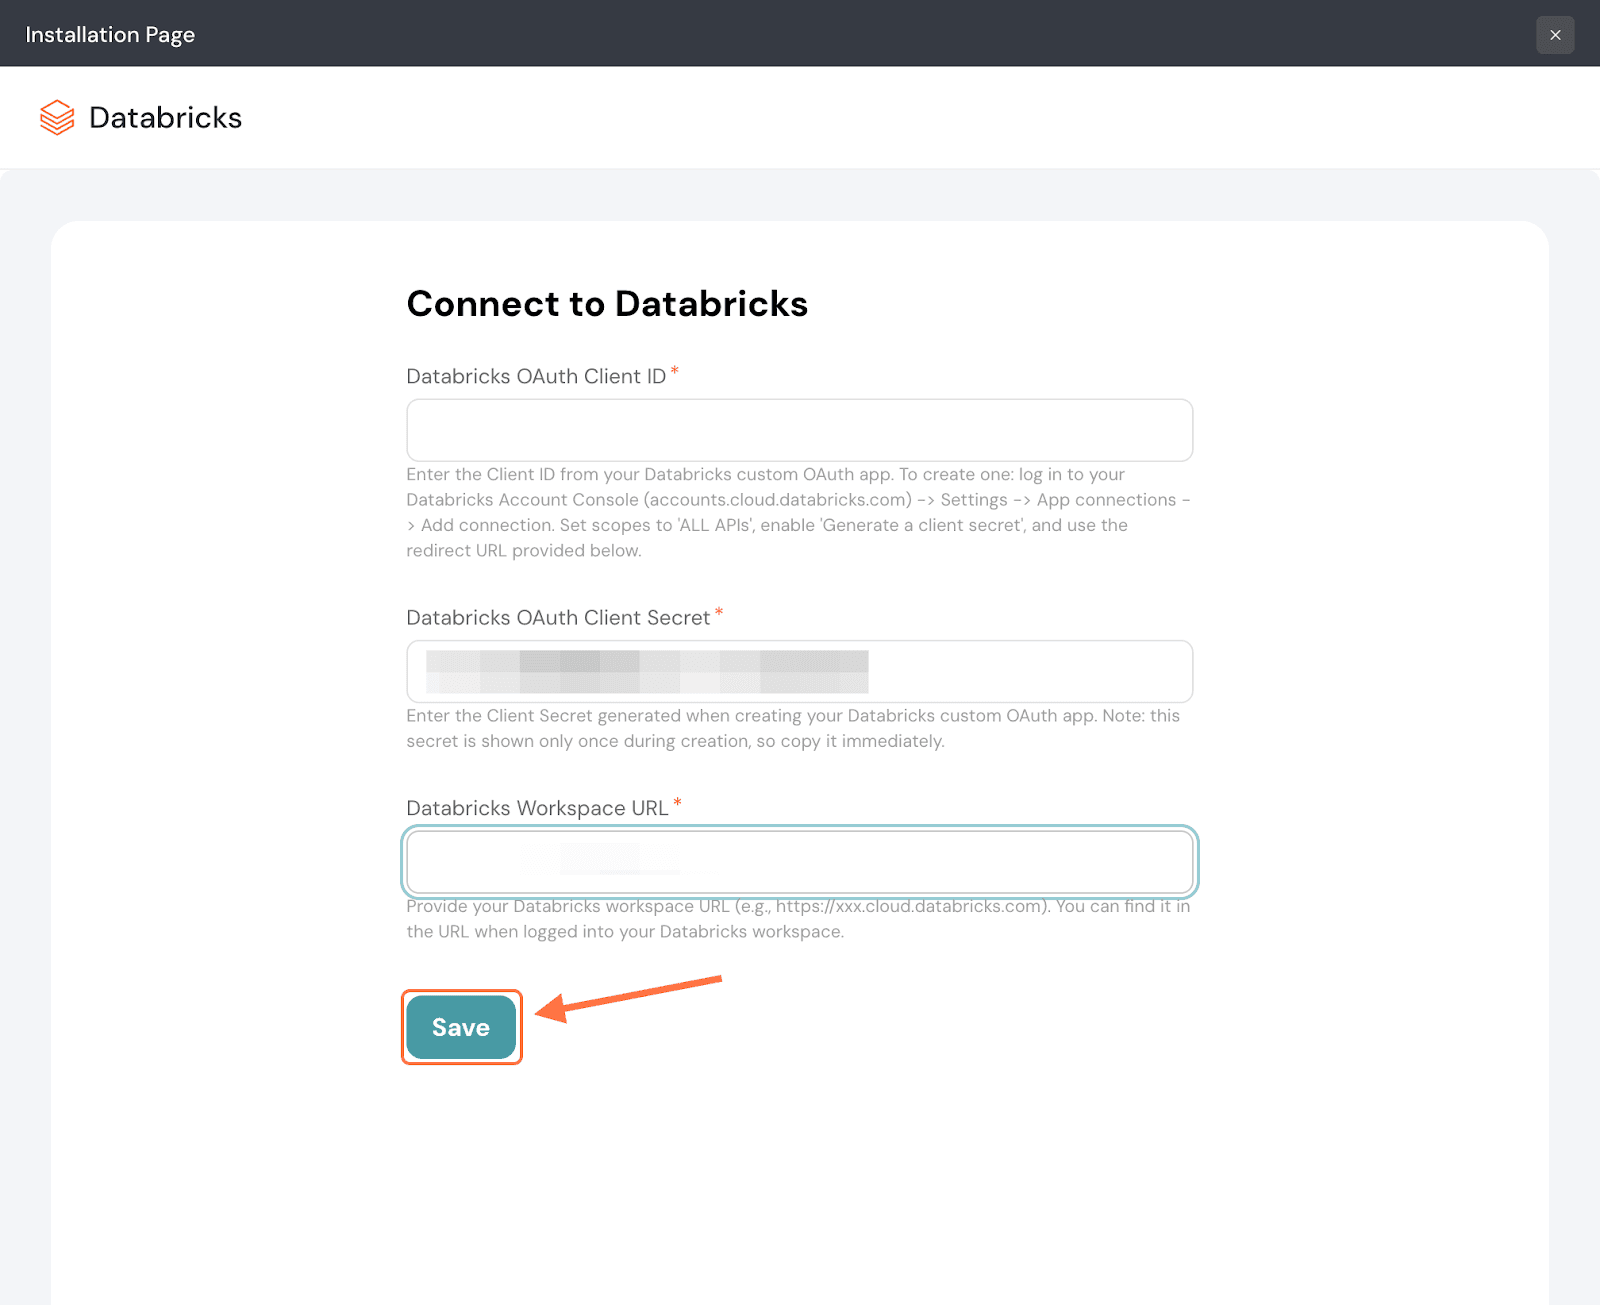The image size is (1600, 1305).
Task: Focus the Databricks OAuth Client ID field
Action: (x=799, y=430)
